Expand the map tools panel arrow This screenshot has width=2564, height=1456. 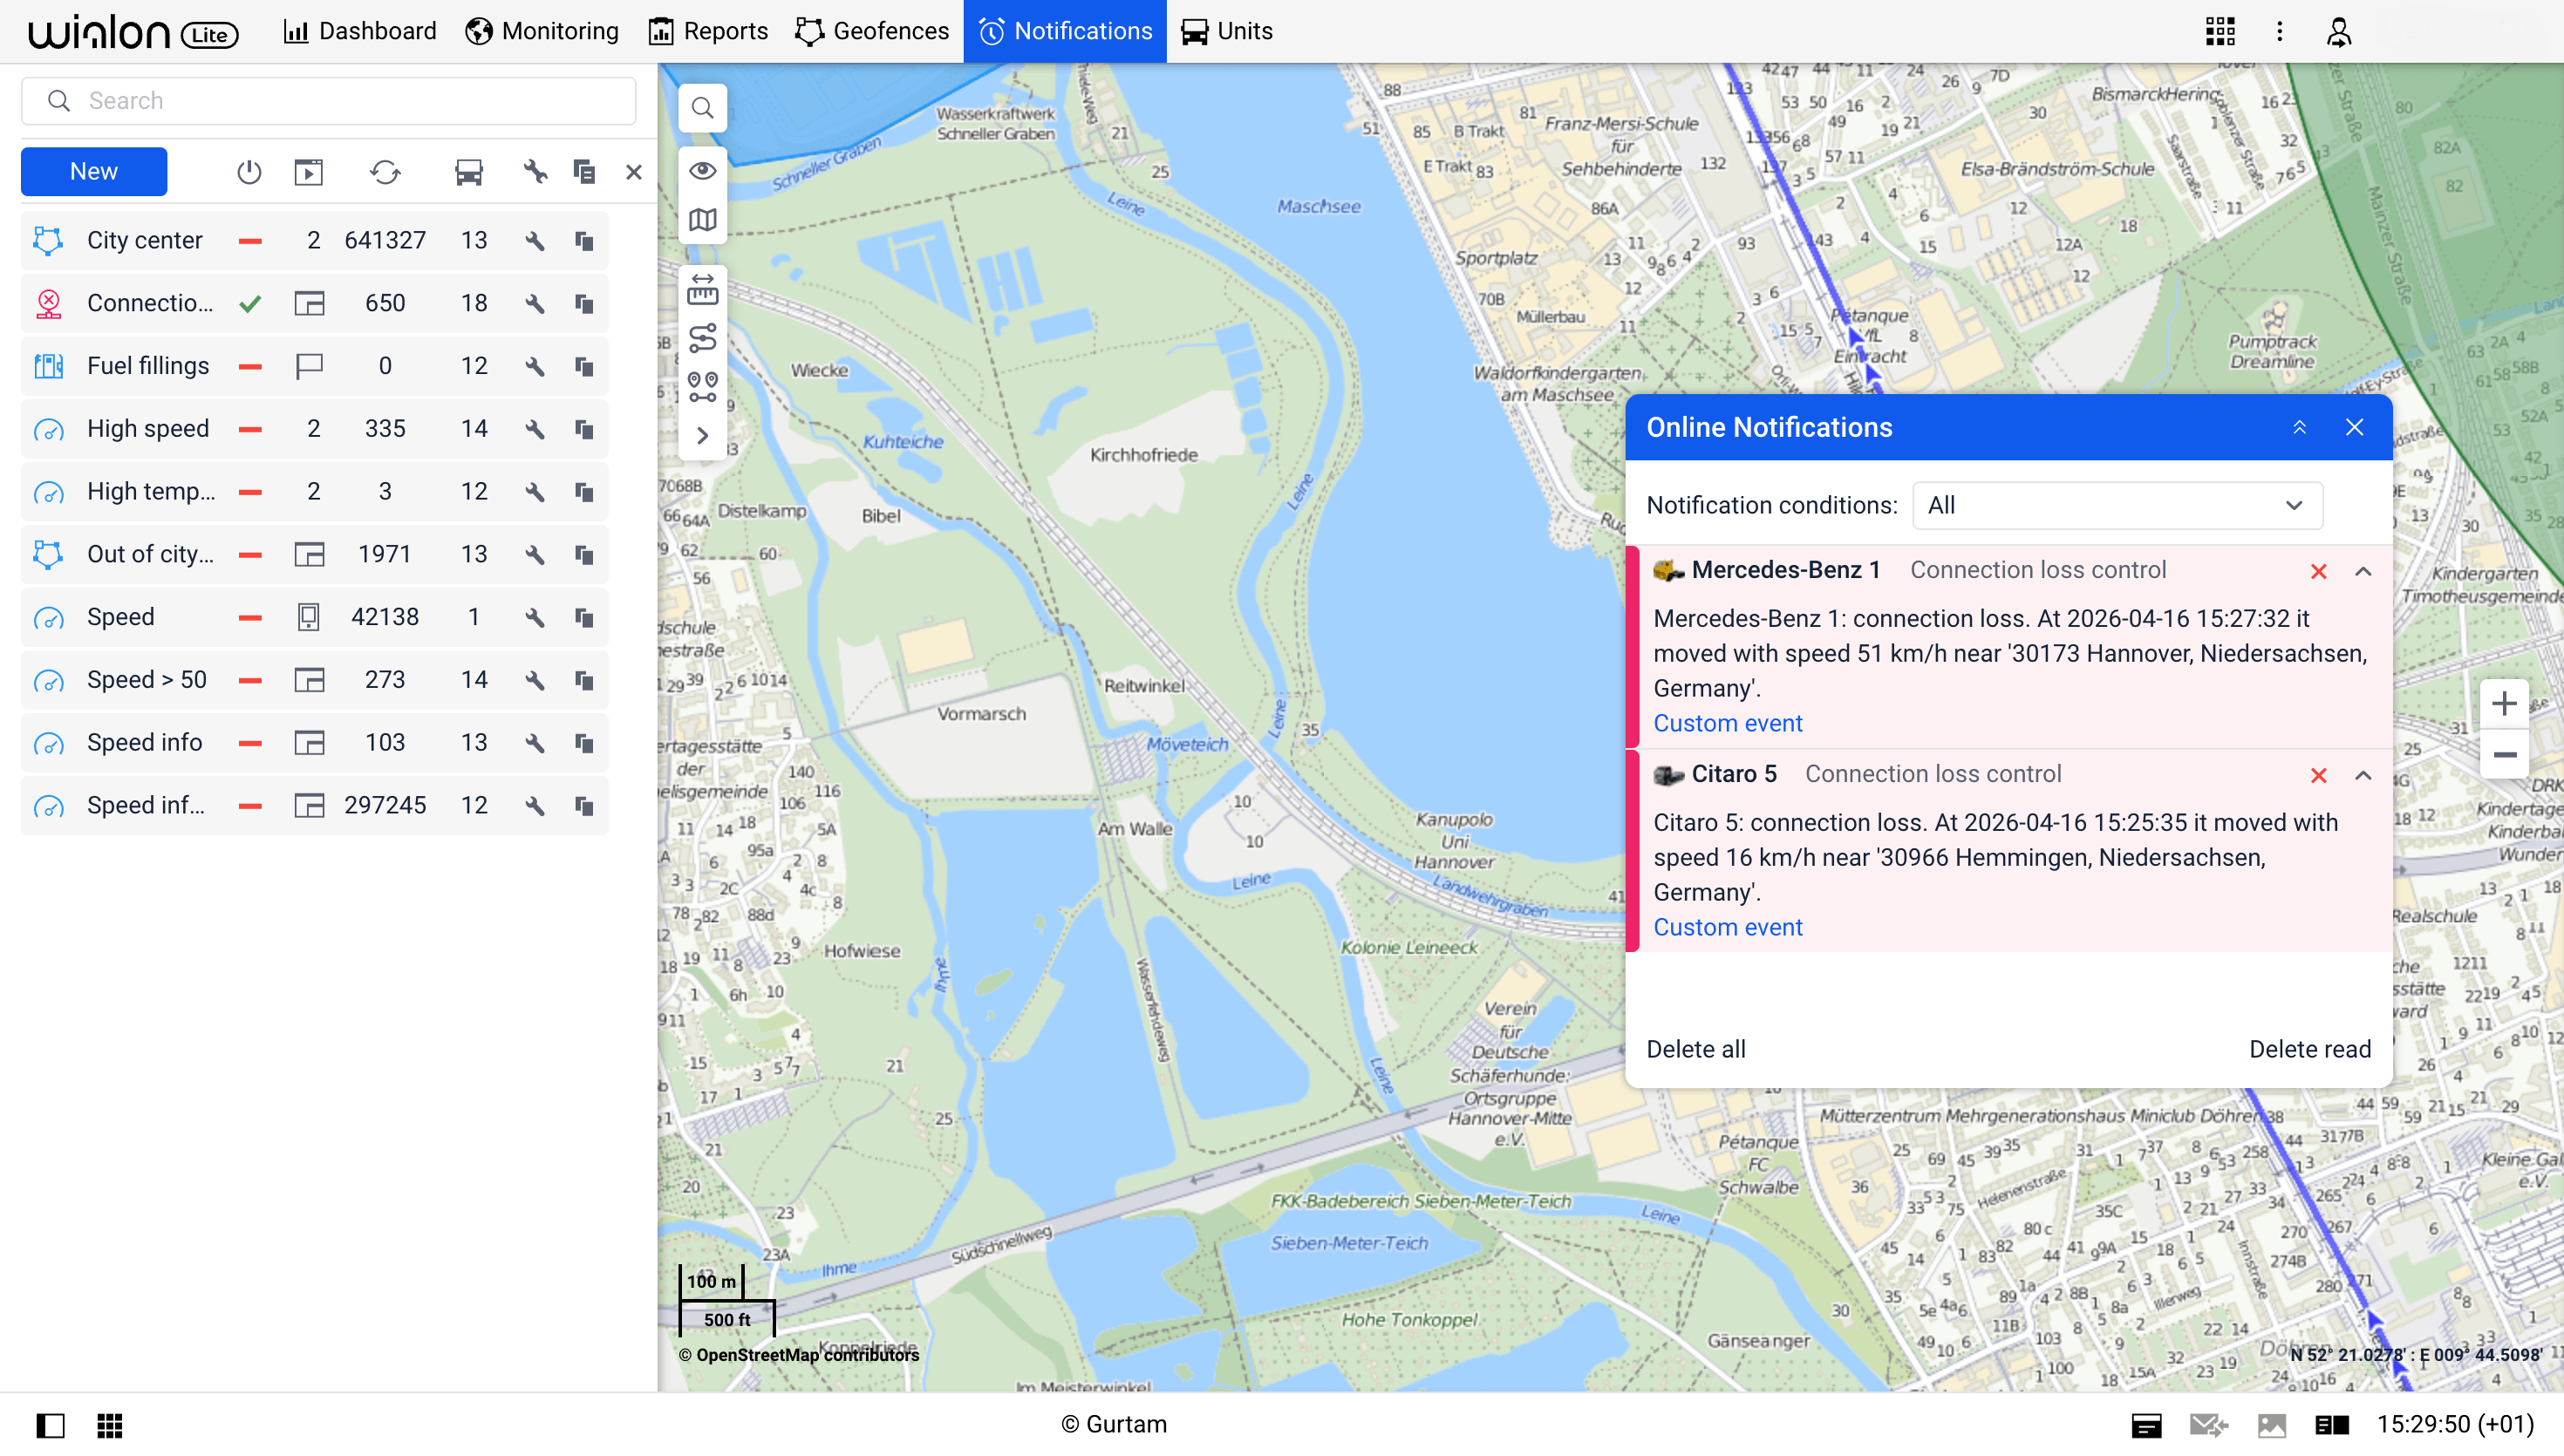(702, 436)
